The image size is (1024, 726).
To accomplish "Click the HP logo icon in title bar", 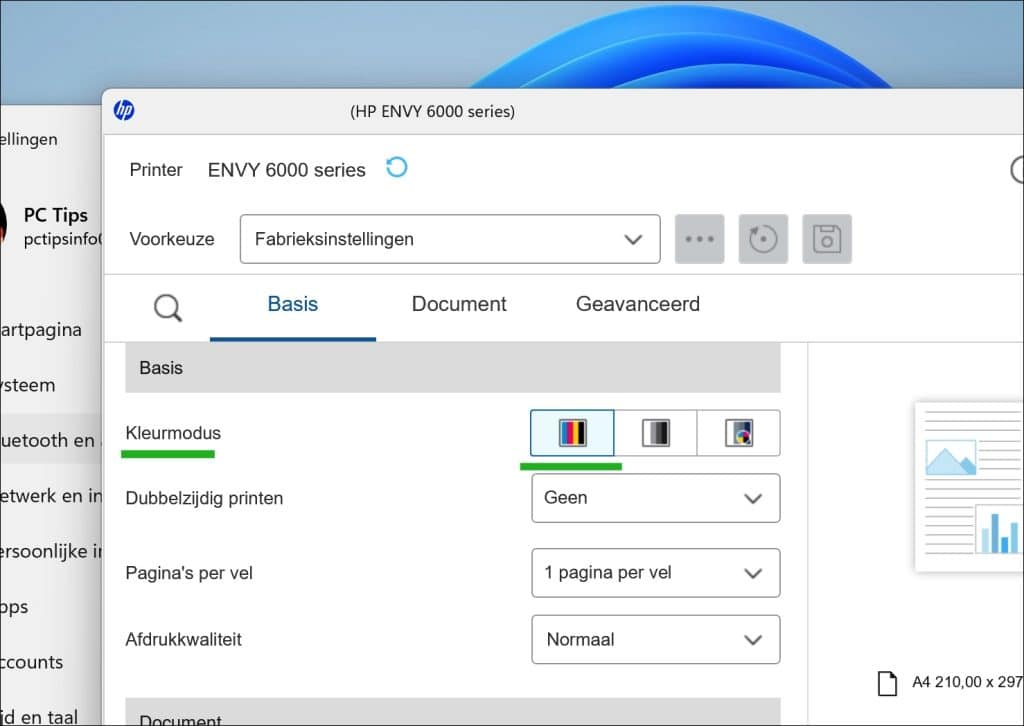I will (124, 110).
